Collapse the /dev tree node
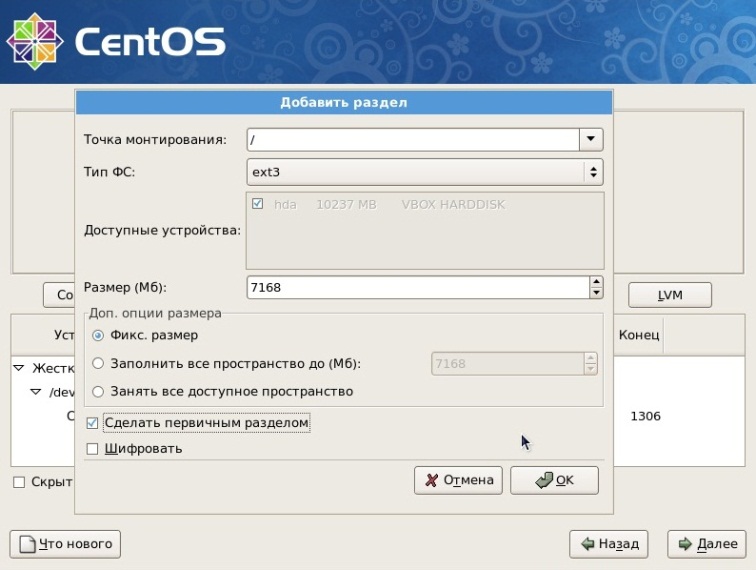 [x=36, y=392]
